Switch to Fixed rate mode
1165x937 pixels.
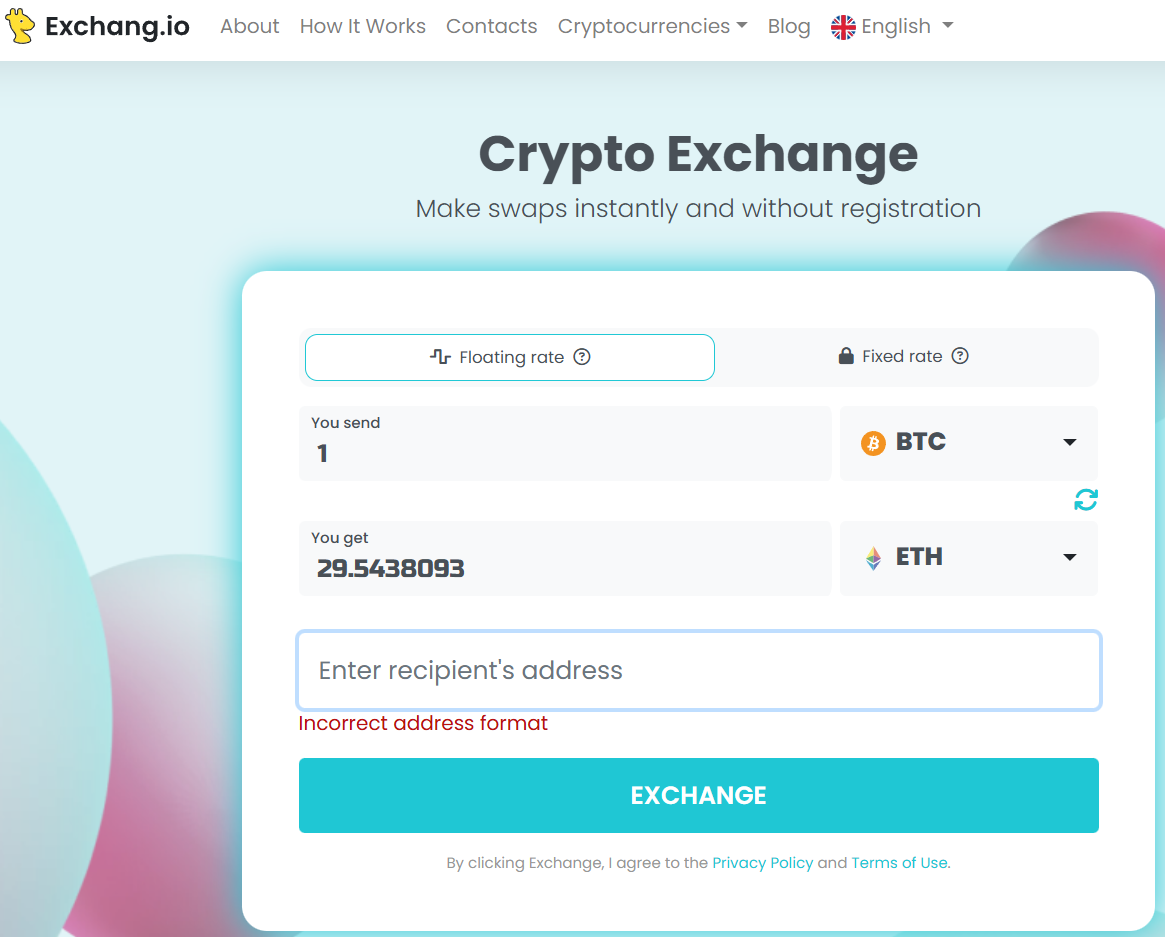[x=904, y=356]
